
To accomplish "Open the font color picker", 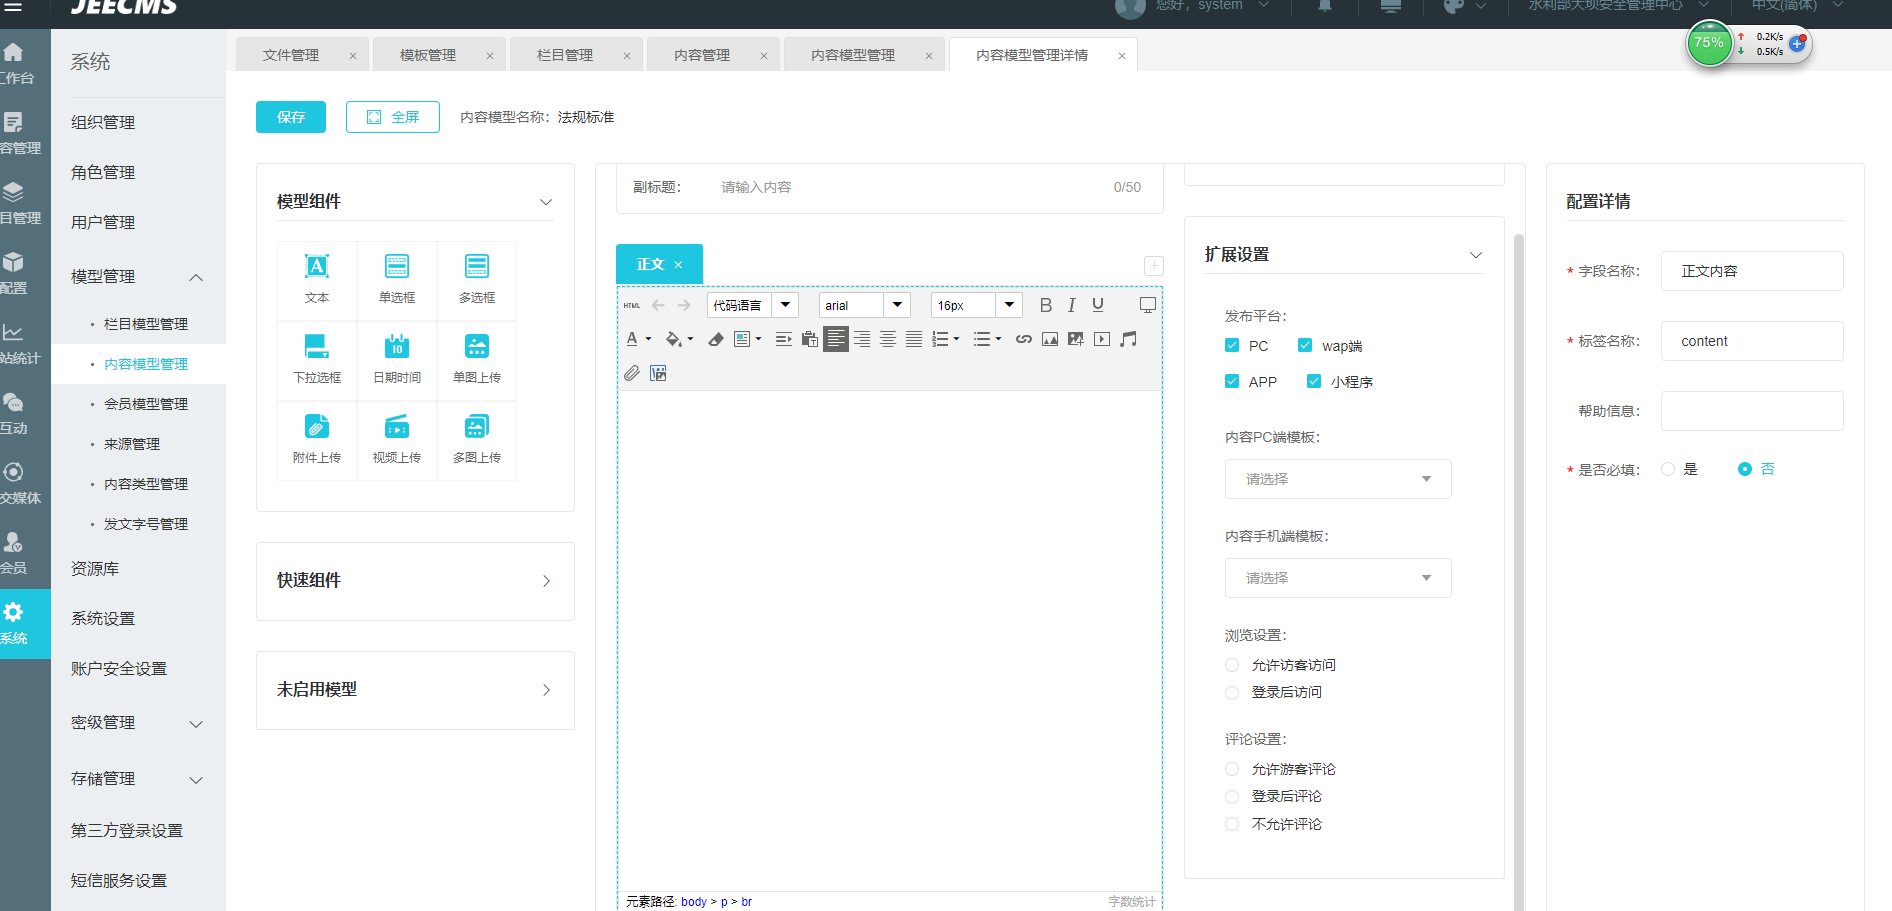I will click(632, 339).
